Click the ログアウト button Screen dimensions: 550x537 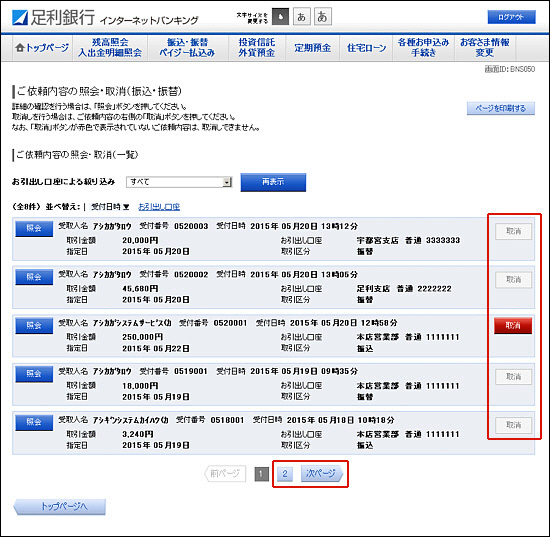pyautogui.click(x=511, y=17)
